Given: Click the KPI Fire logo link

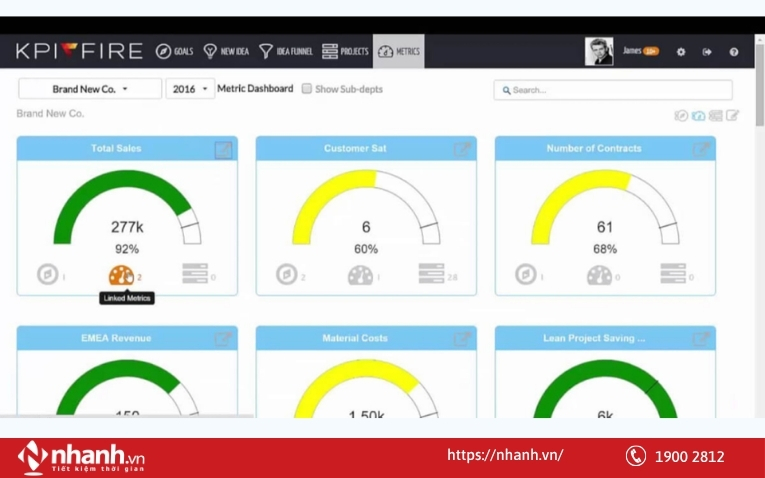Looking at the screenshot, I should (x=78, y=51).
